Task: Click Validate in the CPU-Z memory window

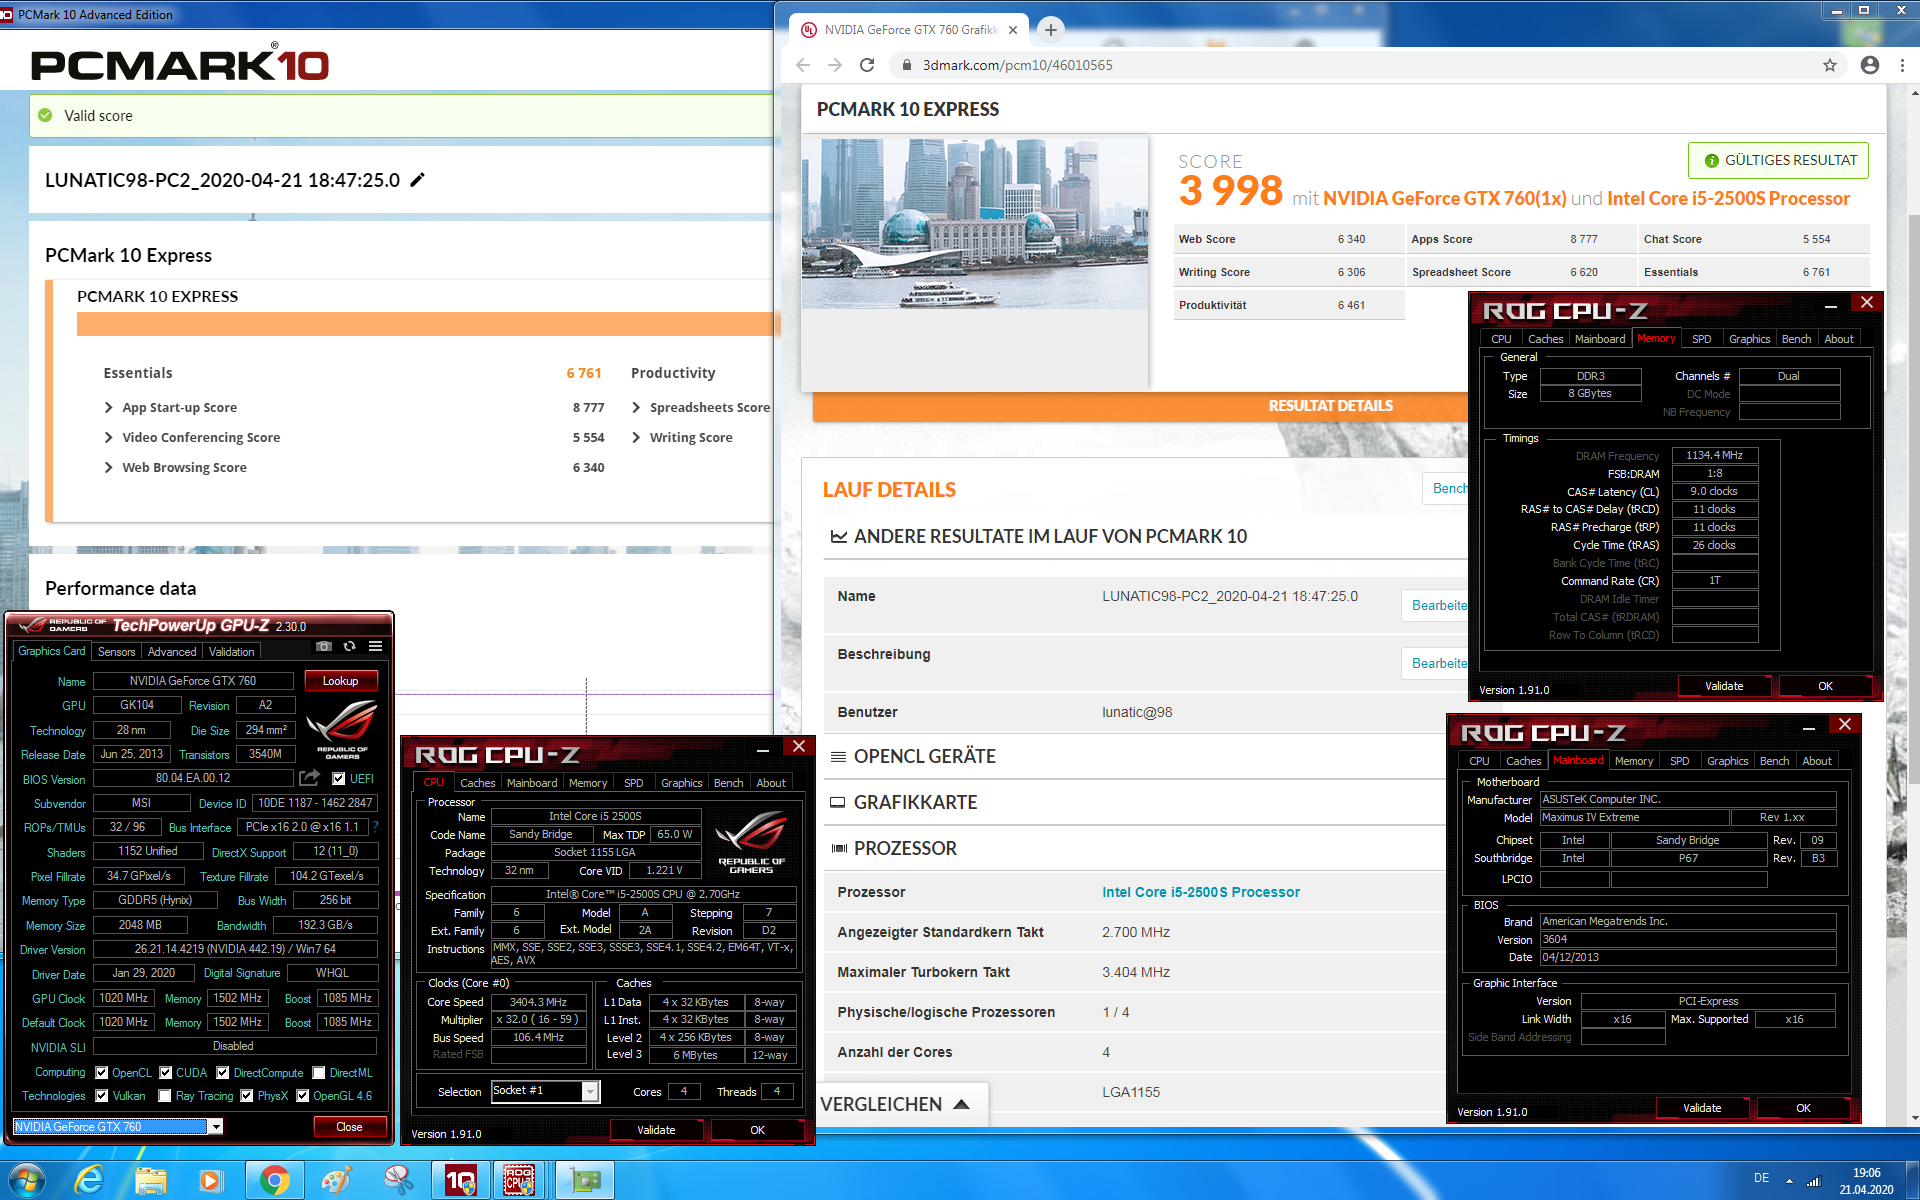Action: pyautogui.click(x=1723, y=686)
